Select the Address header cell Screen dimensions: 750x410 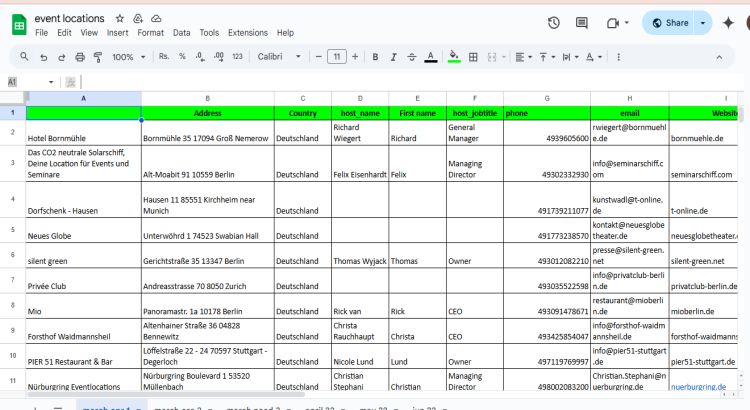208,113
